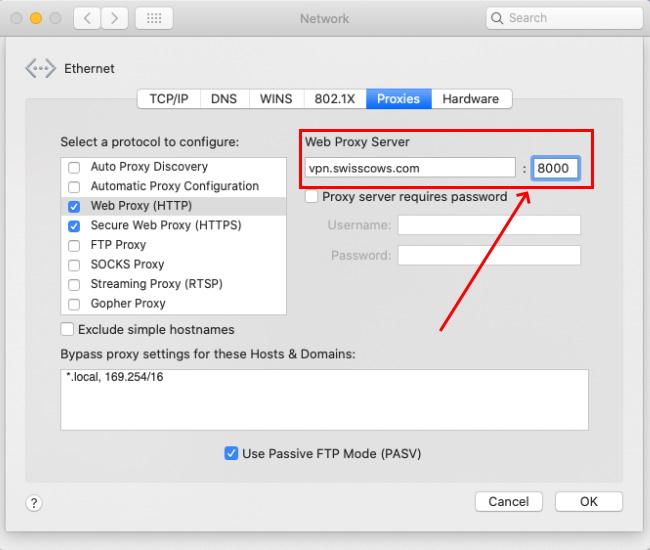Select the Auto Proxy Discovery label
Viewport: 650px width, 550px height.
coord(149,167)
